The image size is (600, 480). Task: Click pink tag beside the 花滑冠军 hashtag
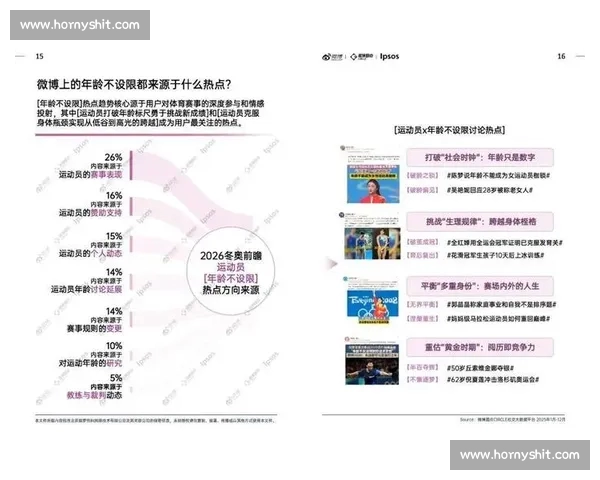[422, 255]
